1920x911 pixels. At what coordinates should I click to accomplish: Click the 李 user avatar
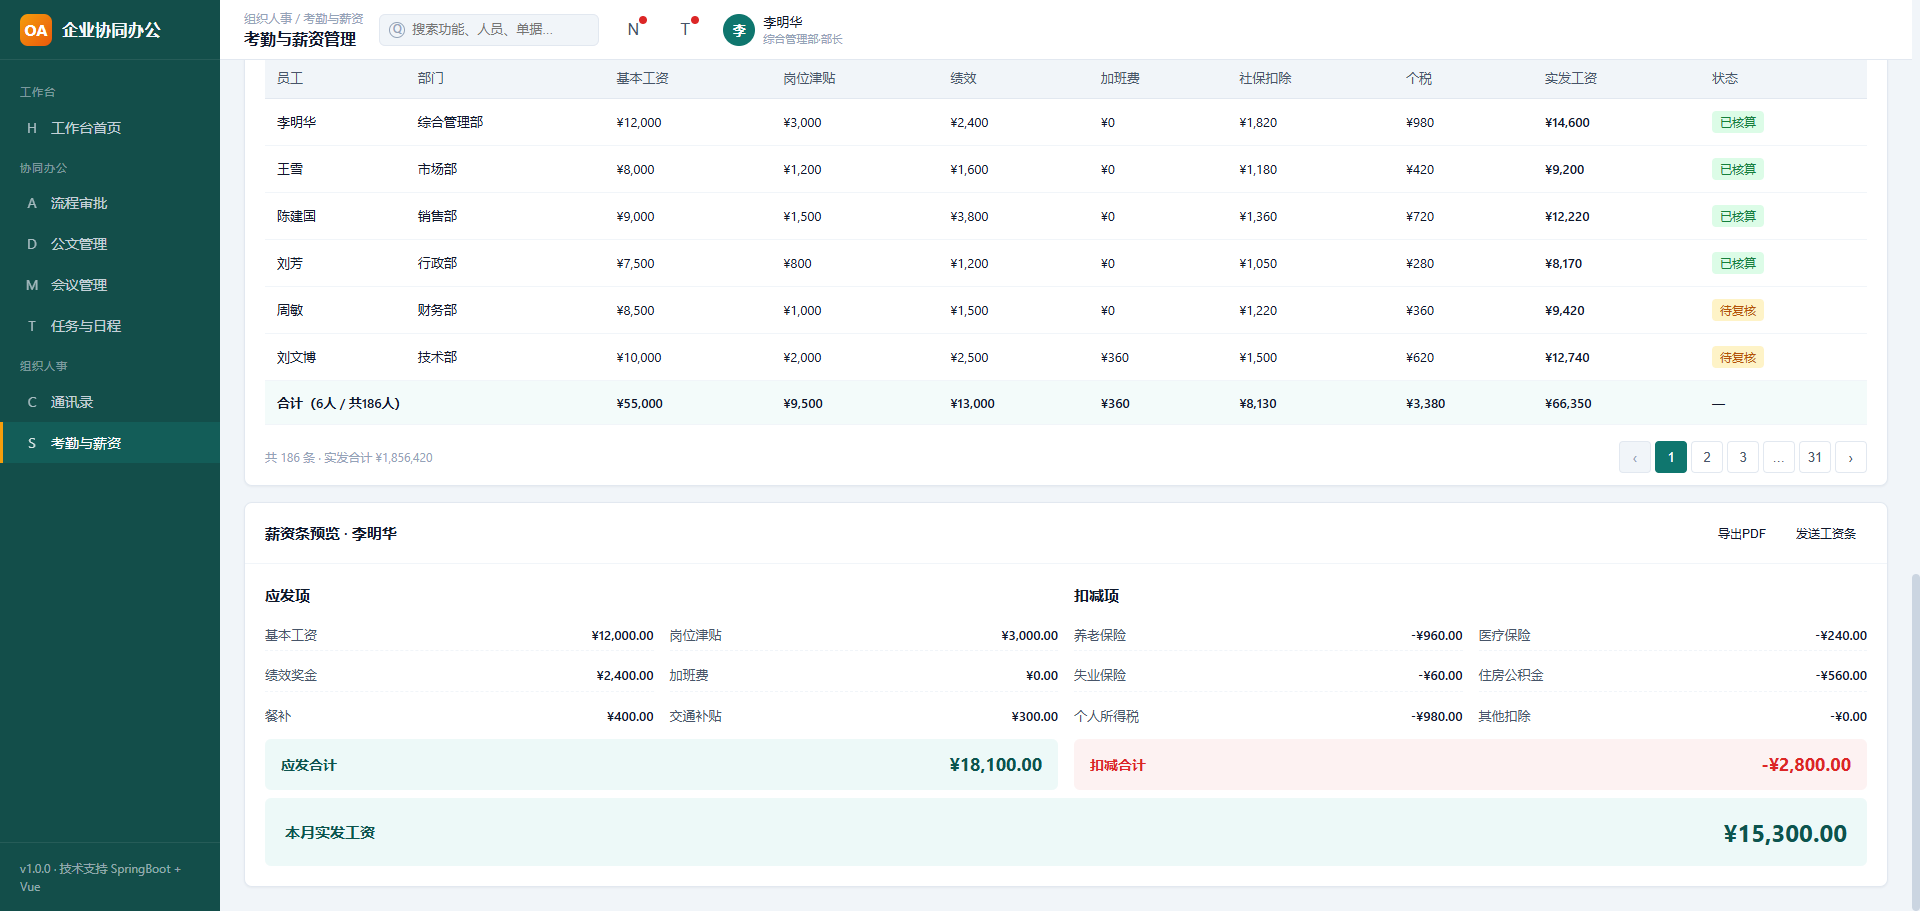(x=739, y=30)
